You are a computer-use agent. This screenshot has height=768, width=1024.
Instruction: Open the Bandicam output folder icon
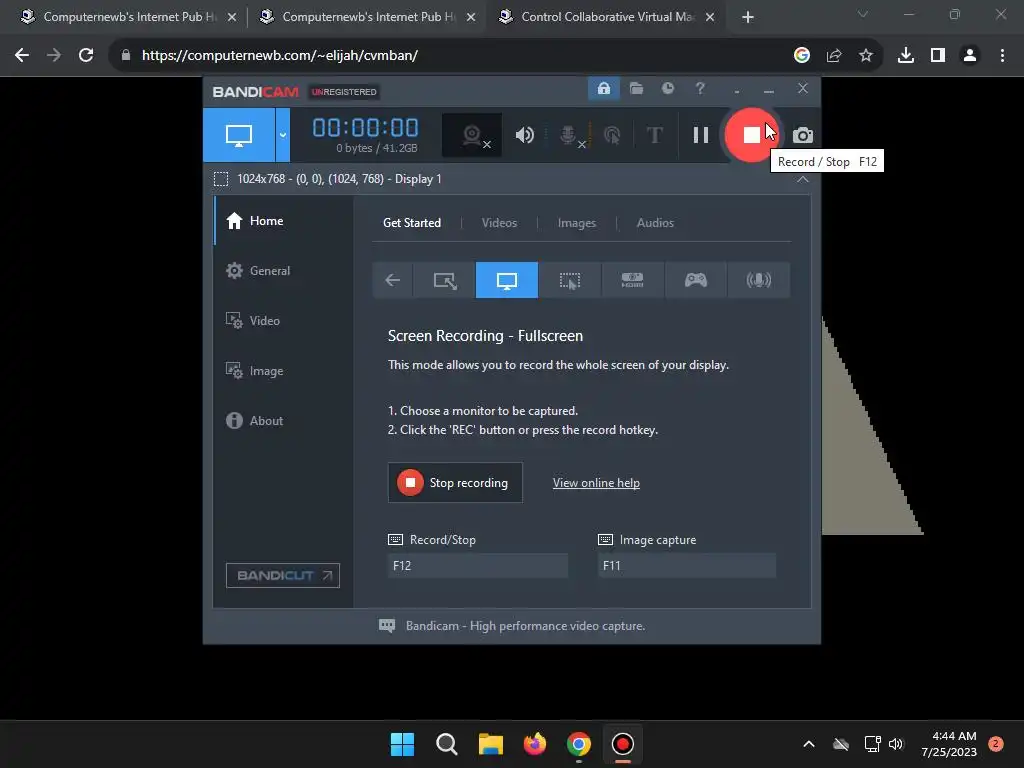636,88
